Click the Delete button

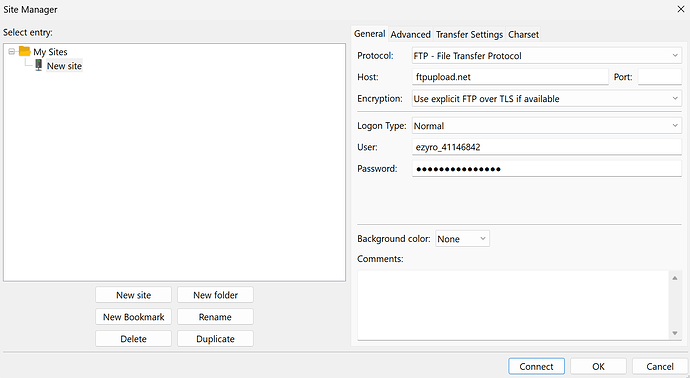point(133,339)
